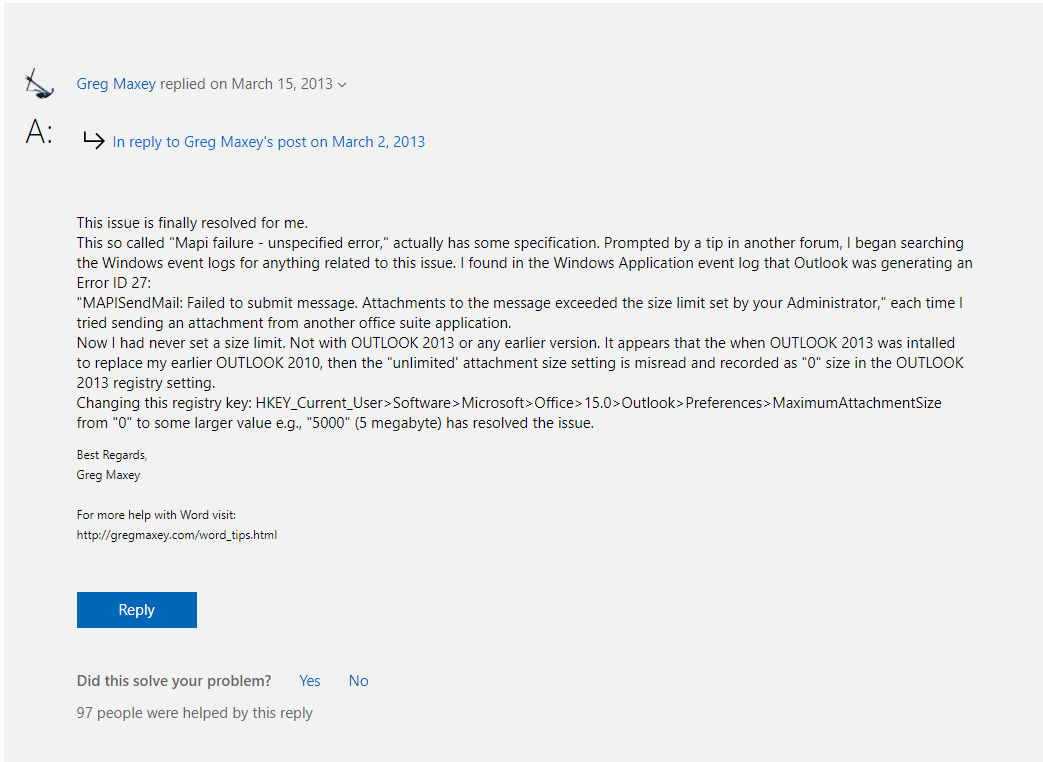The image size is (1043, 762).
Task: Click the 'Error ID 27:' text
Action: click(113, 283)
